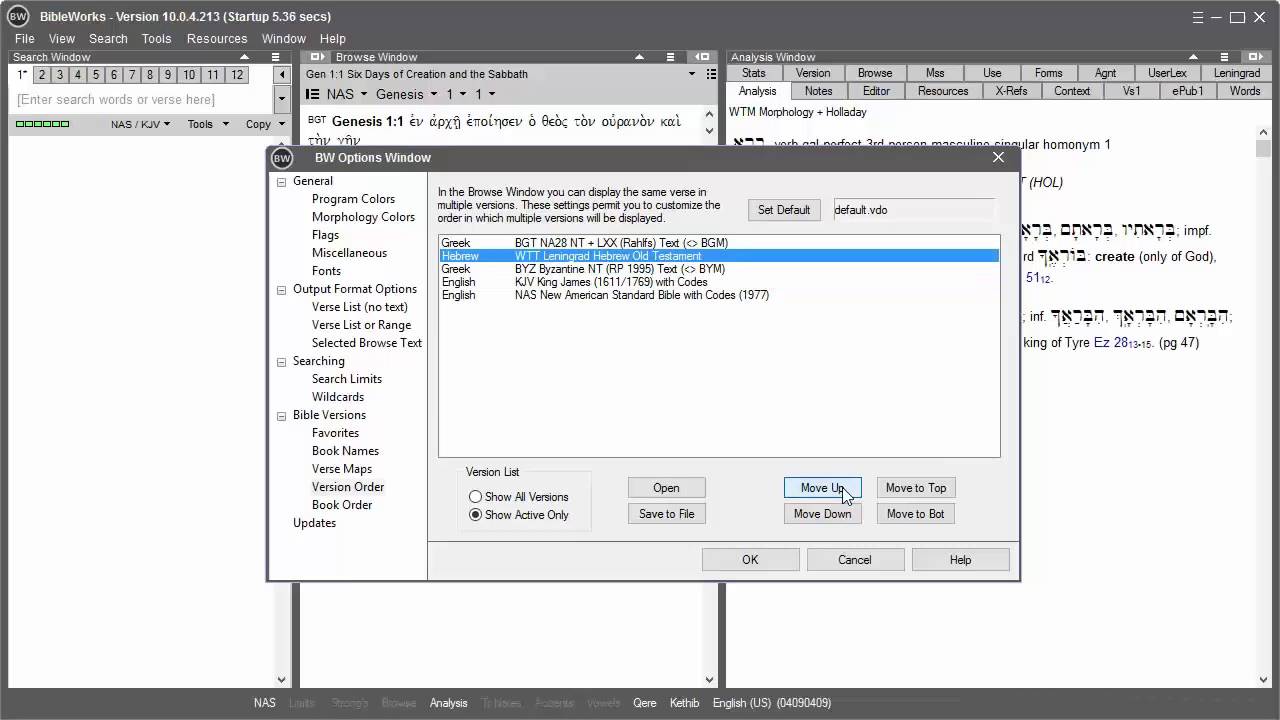Image resolution: width=1280 pixels, height=720 pixels.
Task: Open the Stats tab
Action: [754, 73]
